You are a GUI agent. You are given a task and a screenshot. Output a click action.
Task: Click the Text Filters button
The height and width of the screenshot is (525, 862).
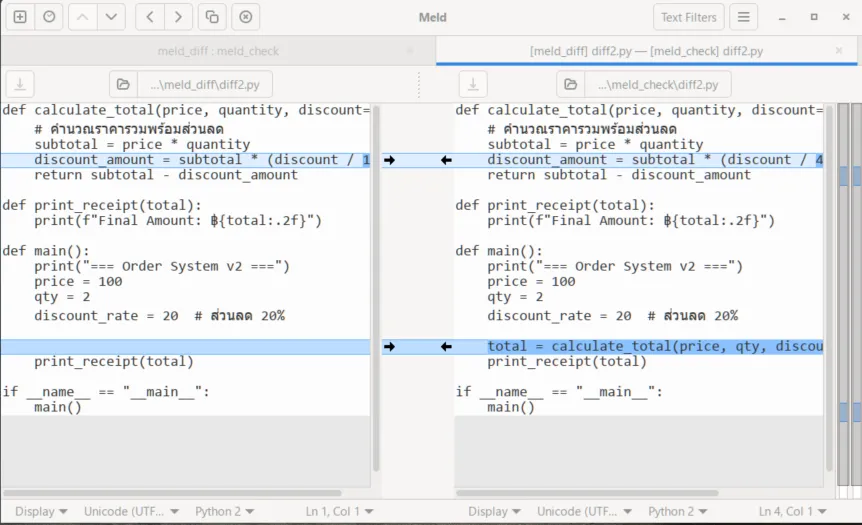pos(688,17)
